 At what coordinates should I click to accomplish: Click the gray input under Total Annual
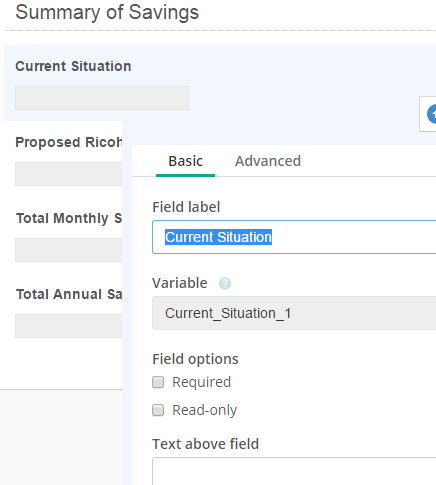tap(68, 326)
